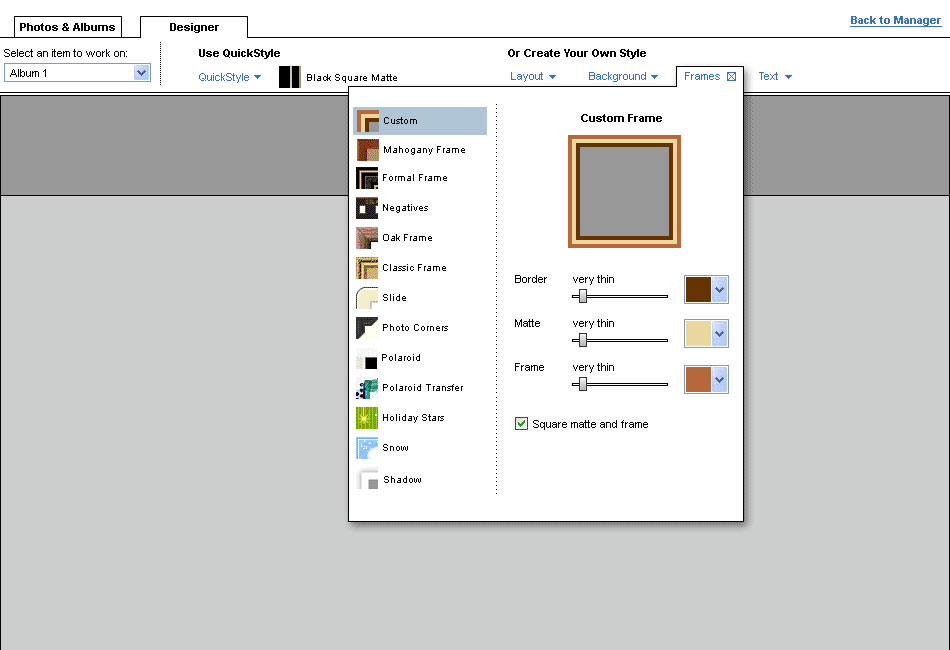
Task: Select the 'Polaroid Transfer' list label
Action: [x=423, y=388]
